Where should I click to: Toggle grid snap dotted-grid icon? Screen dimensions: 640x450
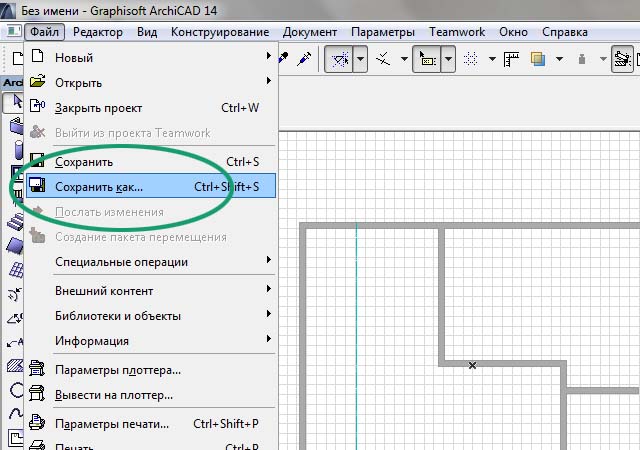tap(472, 59)
